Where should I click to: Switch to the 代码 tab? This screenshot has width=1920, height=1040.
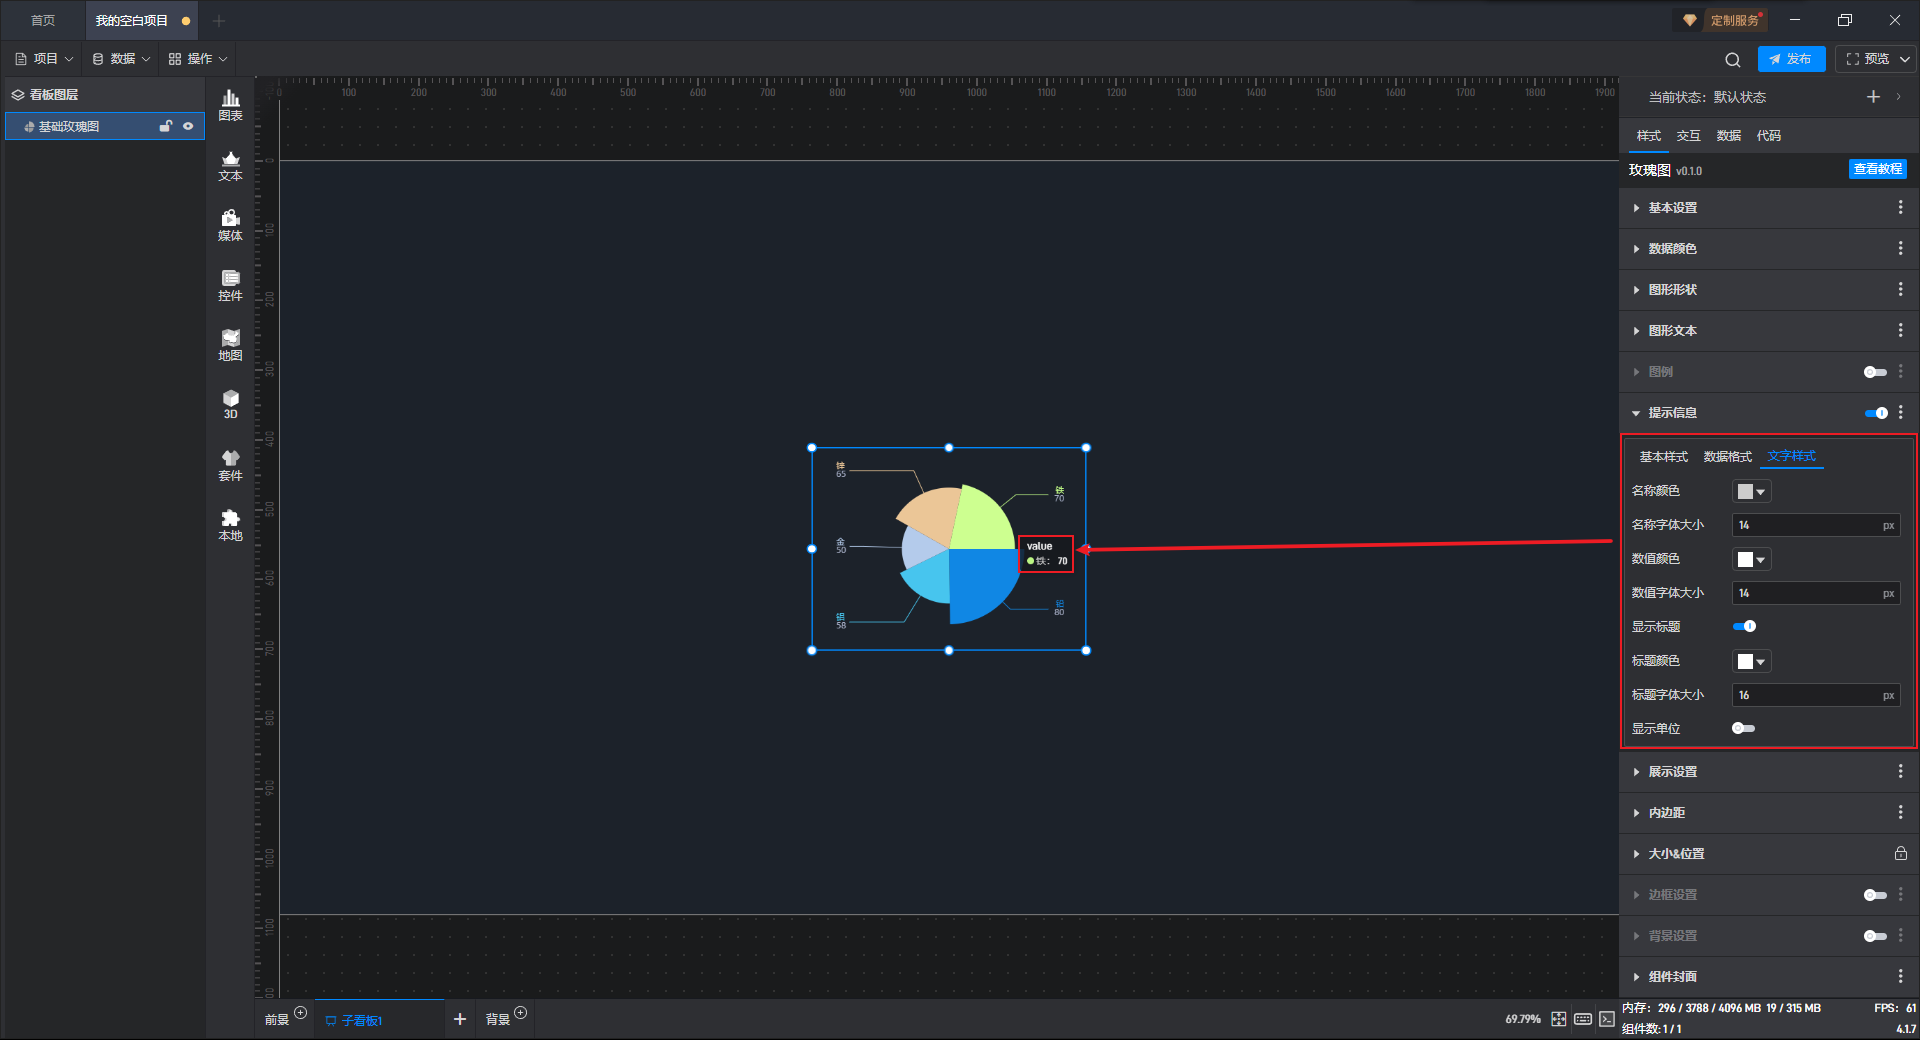(1768, 135)
